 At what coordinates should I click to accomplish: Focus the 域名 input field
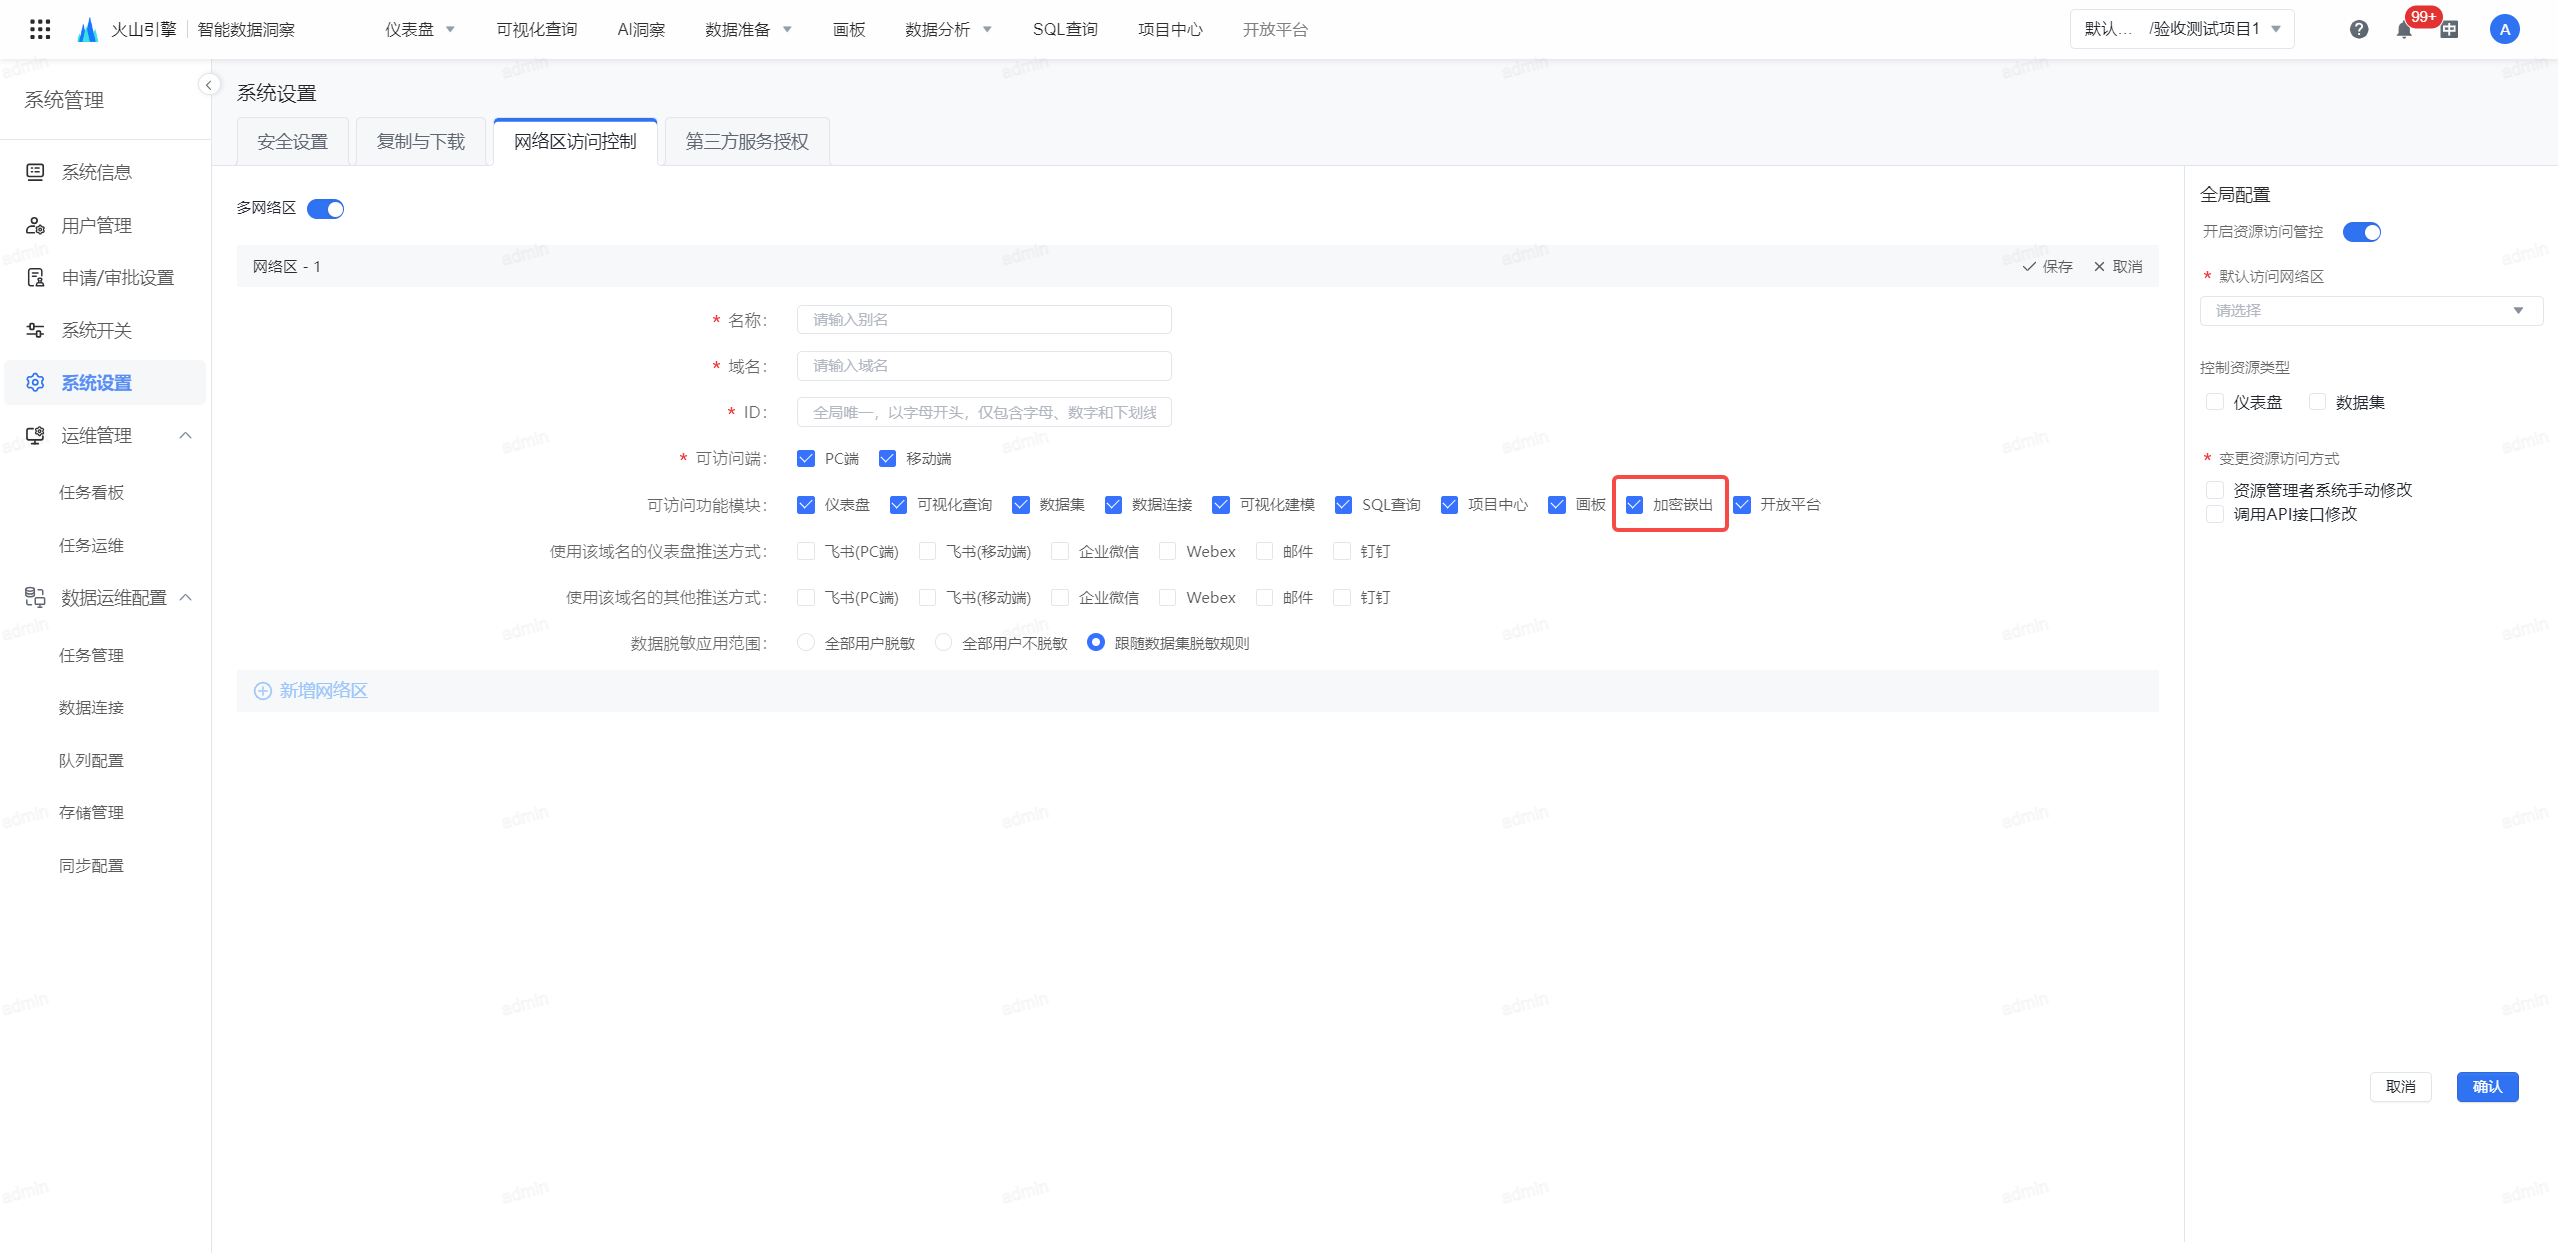tap(984, 365)
